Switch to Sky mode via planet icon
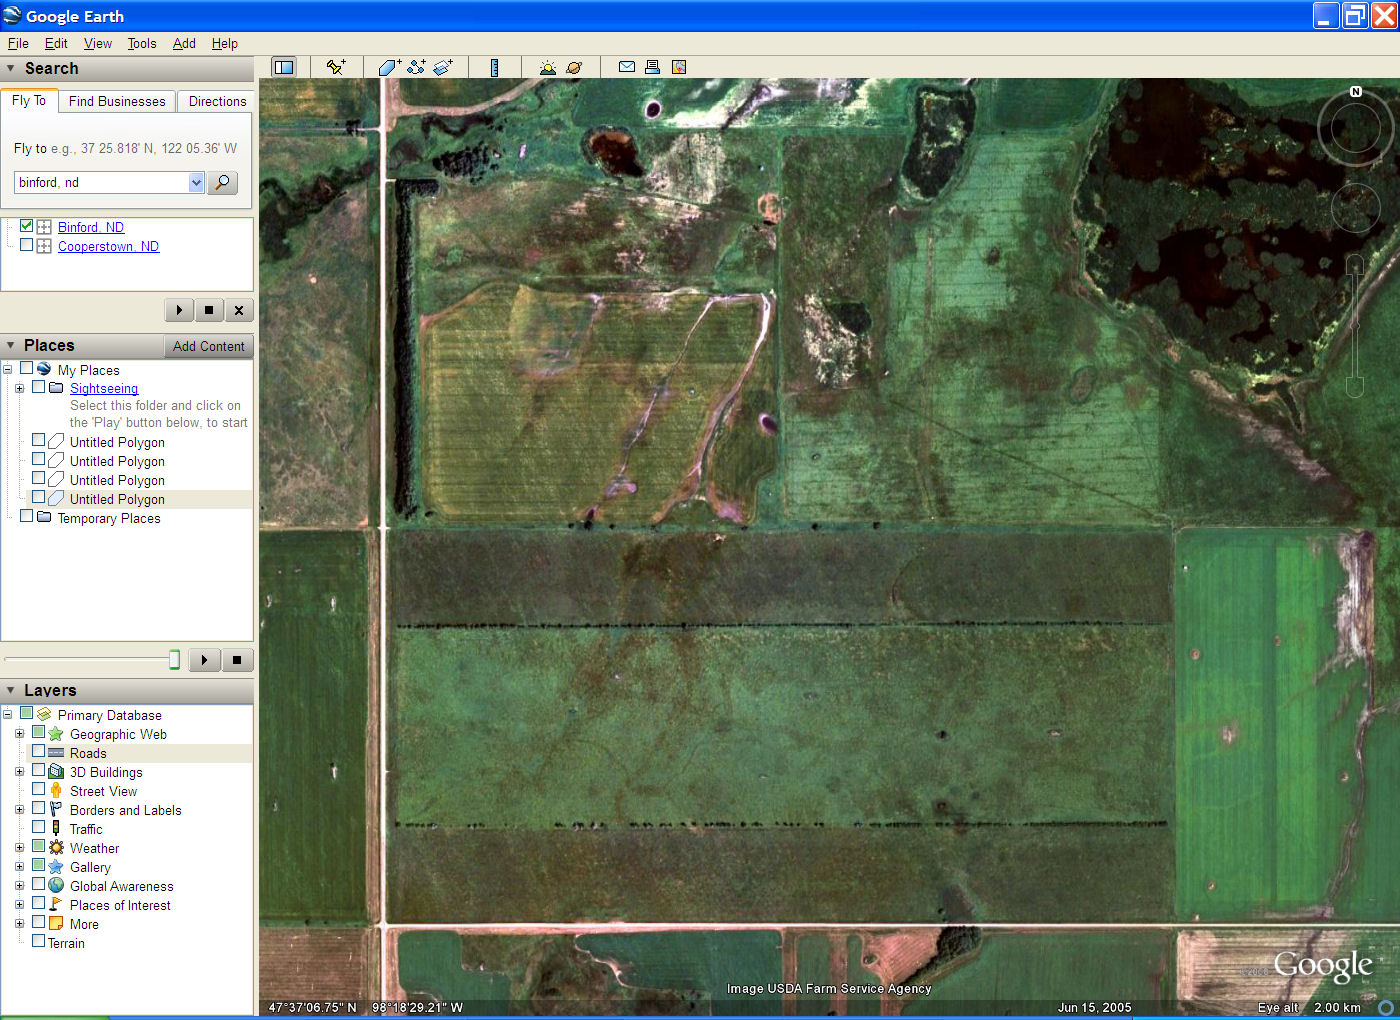 pos(574,67)
